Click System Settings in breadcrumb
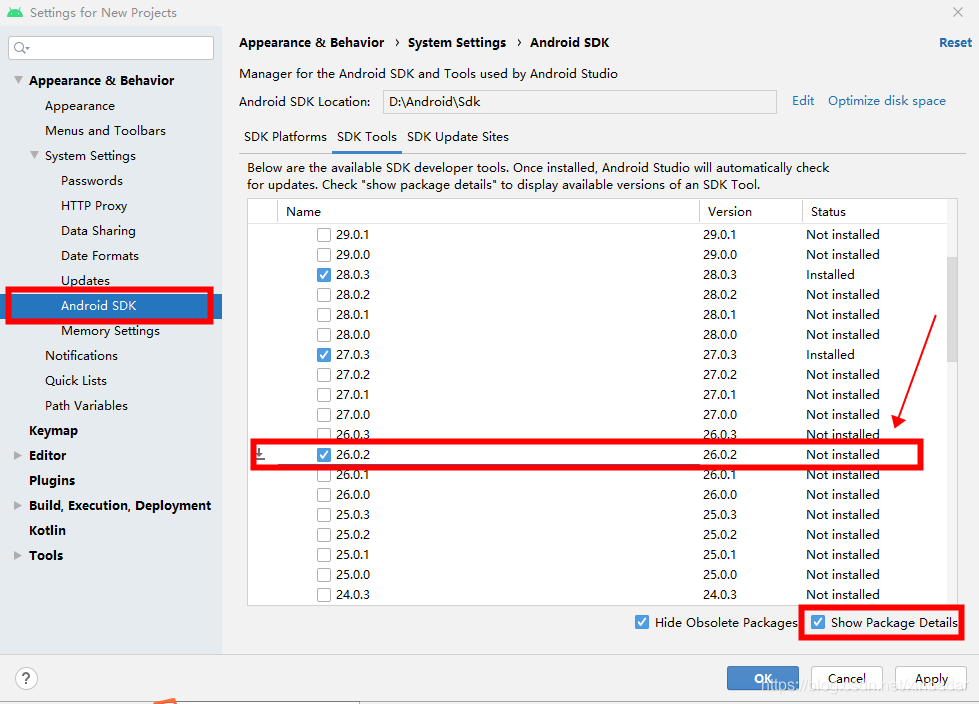The width and height of the screenshot is (979, 704). coord(456,42)
